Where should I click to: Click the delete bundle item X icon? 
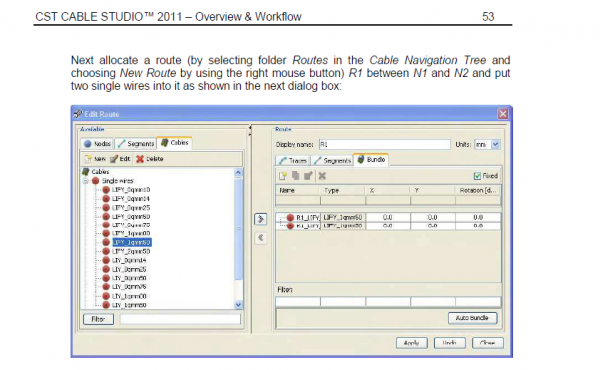pos(322,176)
